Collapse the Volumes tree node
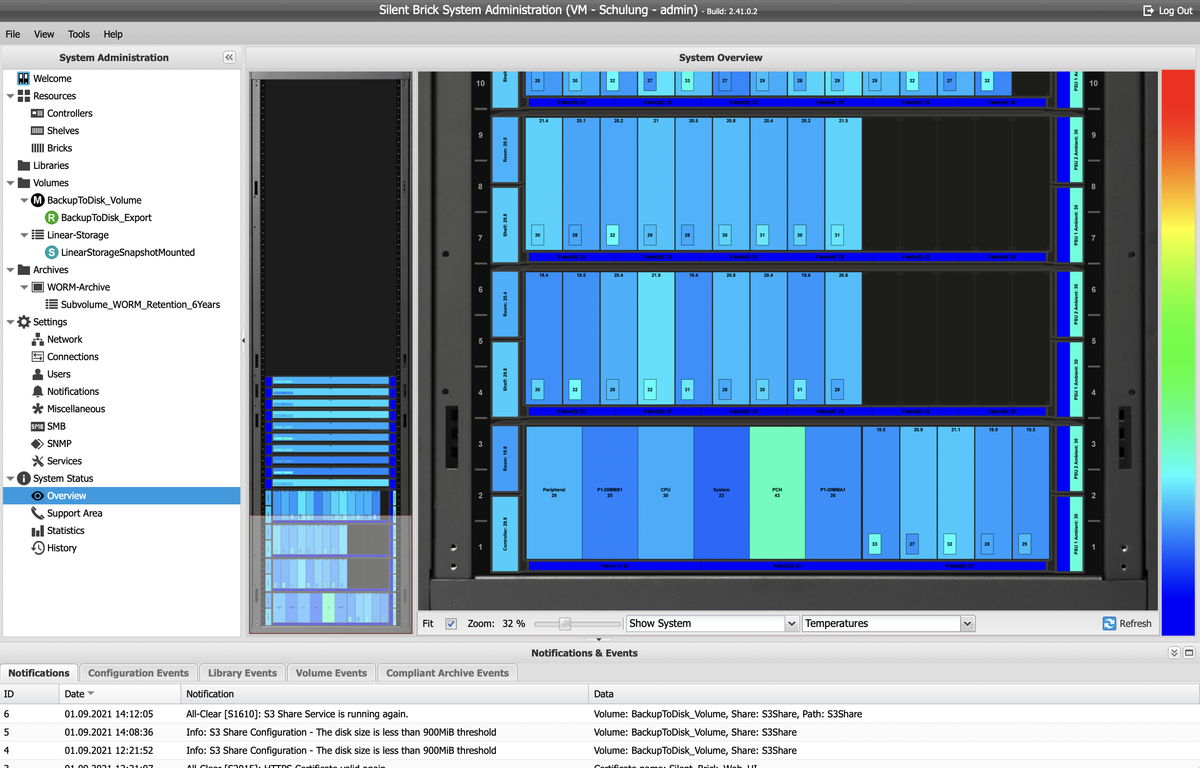The height and width of the screenshot is (768, 1200). coord(10,183)
